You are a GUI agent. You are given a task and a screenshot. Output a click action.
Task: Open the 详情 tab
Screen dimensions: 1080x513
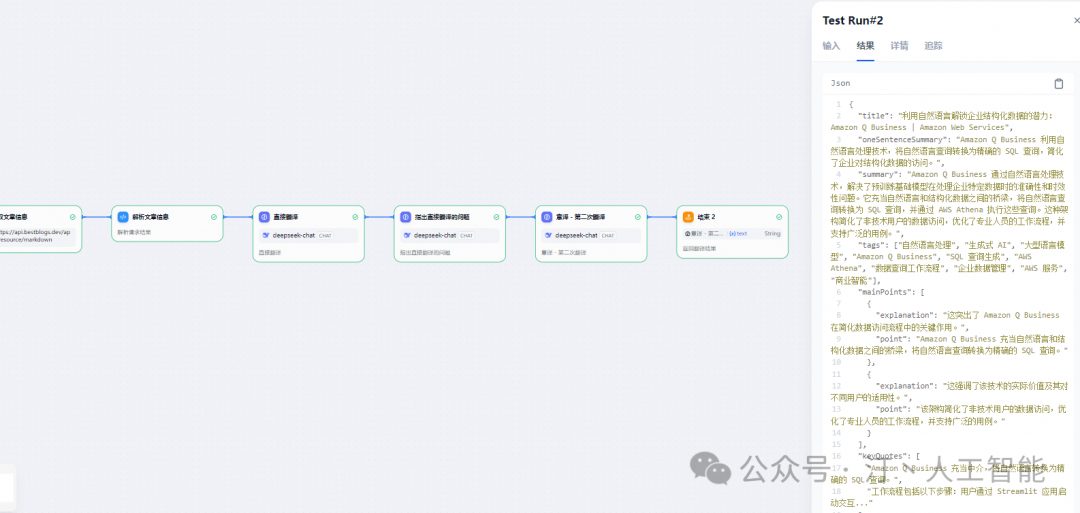click(899, 46)
